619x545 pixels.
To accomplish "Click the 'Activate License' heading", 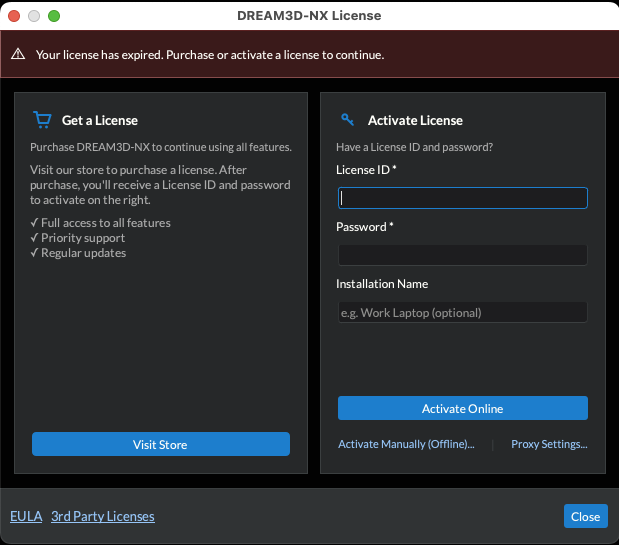I will (x=415, y=120).
